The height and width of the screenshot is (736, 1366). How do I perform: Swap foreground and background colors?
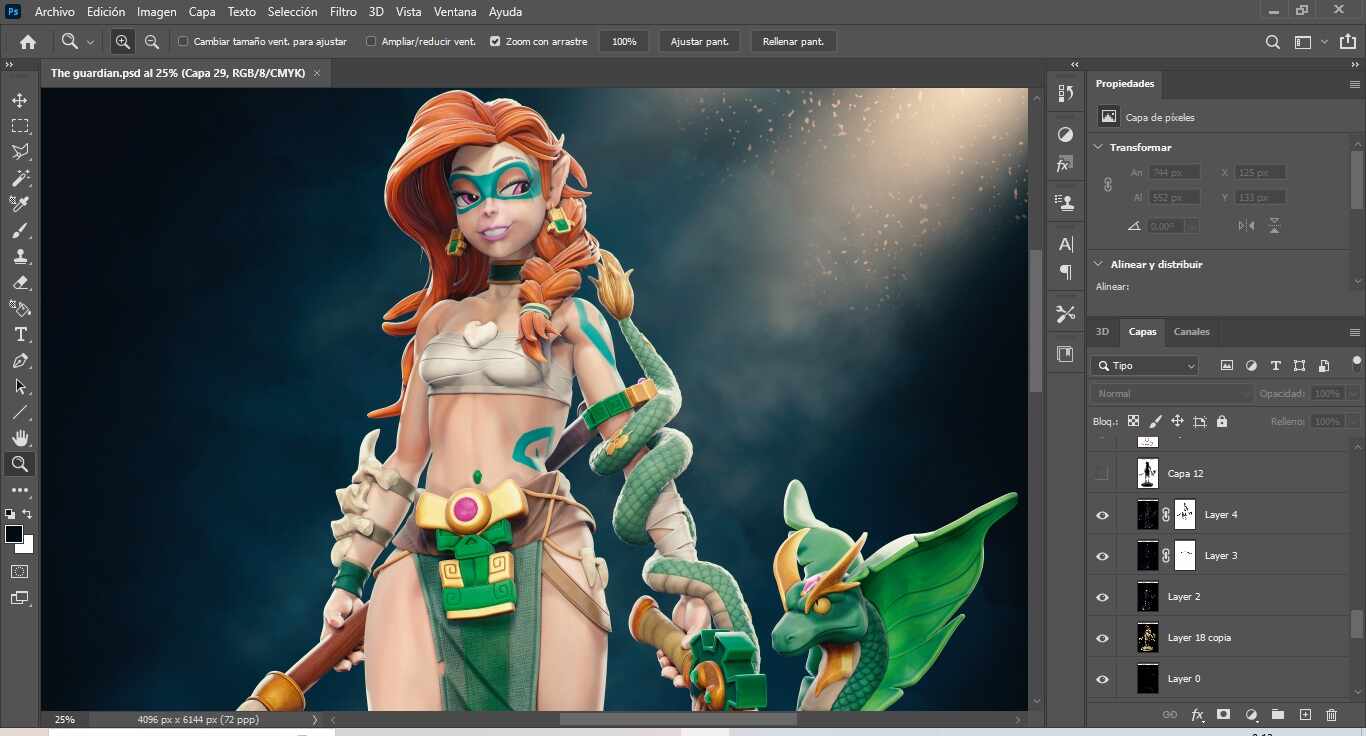click(x=27, y=514)
